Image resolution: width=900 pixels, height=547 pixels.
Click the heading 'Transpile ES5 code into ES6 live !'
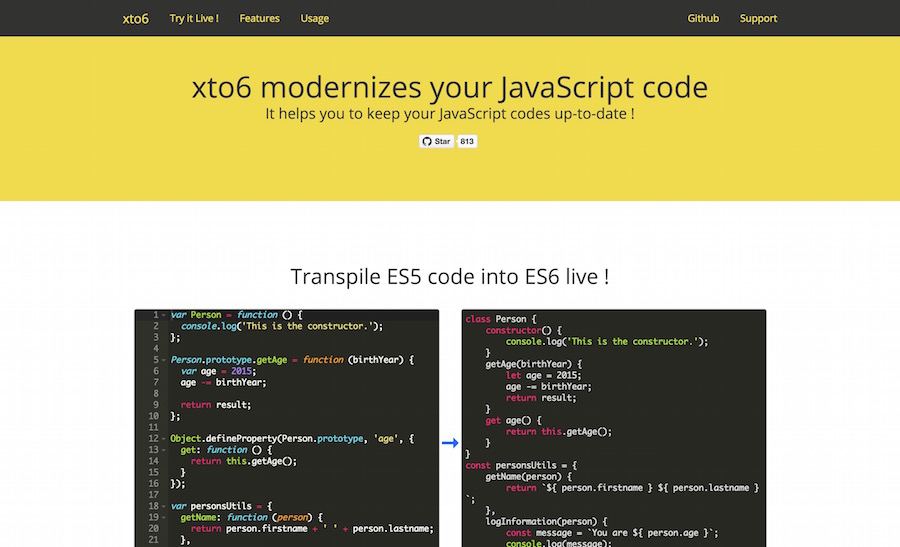point(450,277)
